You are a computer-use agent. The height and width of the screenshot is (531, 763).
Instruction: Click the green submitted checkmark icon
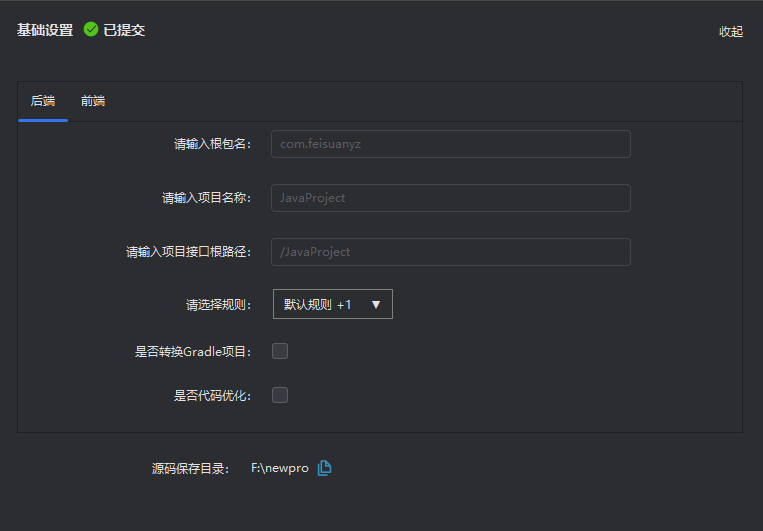point(91,30)
